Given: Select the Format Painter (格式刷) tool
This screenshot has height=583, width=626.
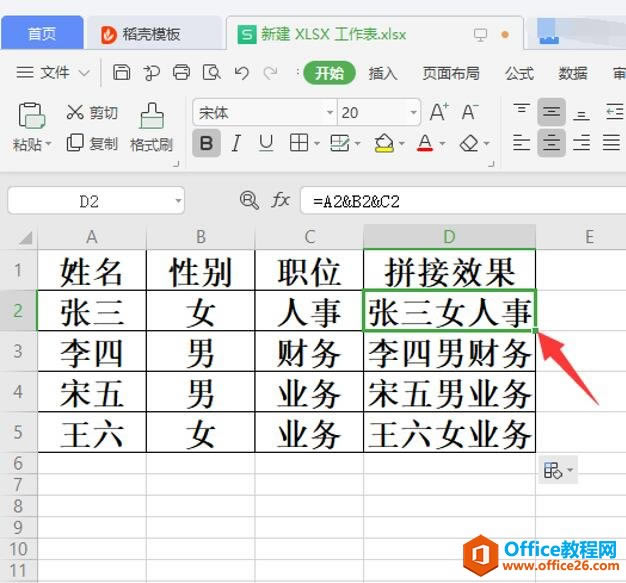Looking at the screenshot, I should pos(152,128).
